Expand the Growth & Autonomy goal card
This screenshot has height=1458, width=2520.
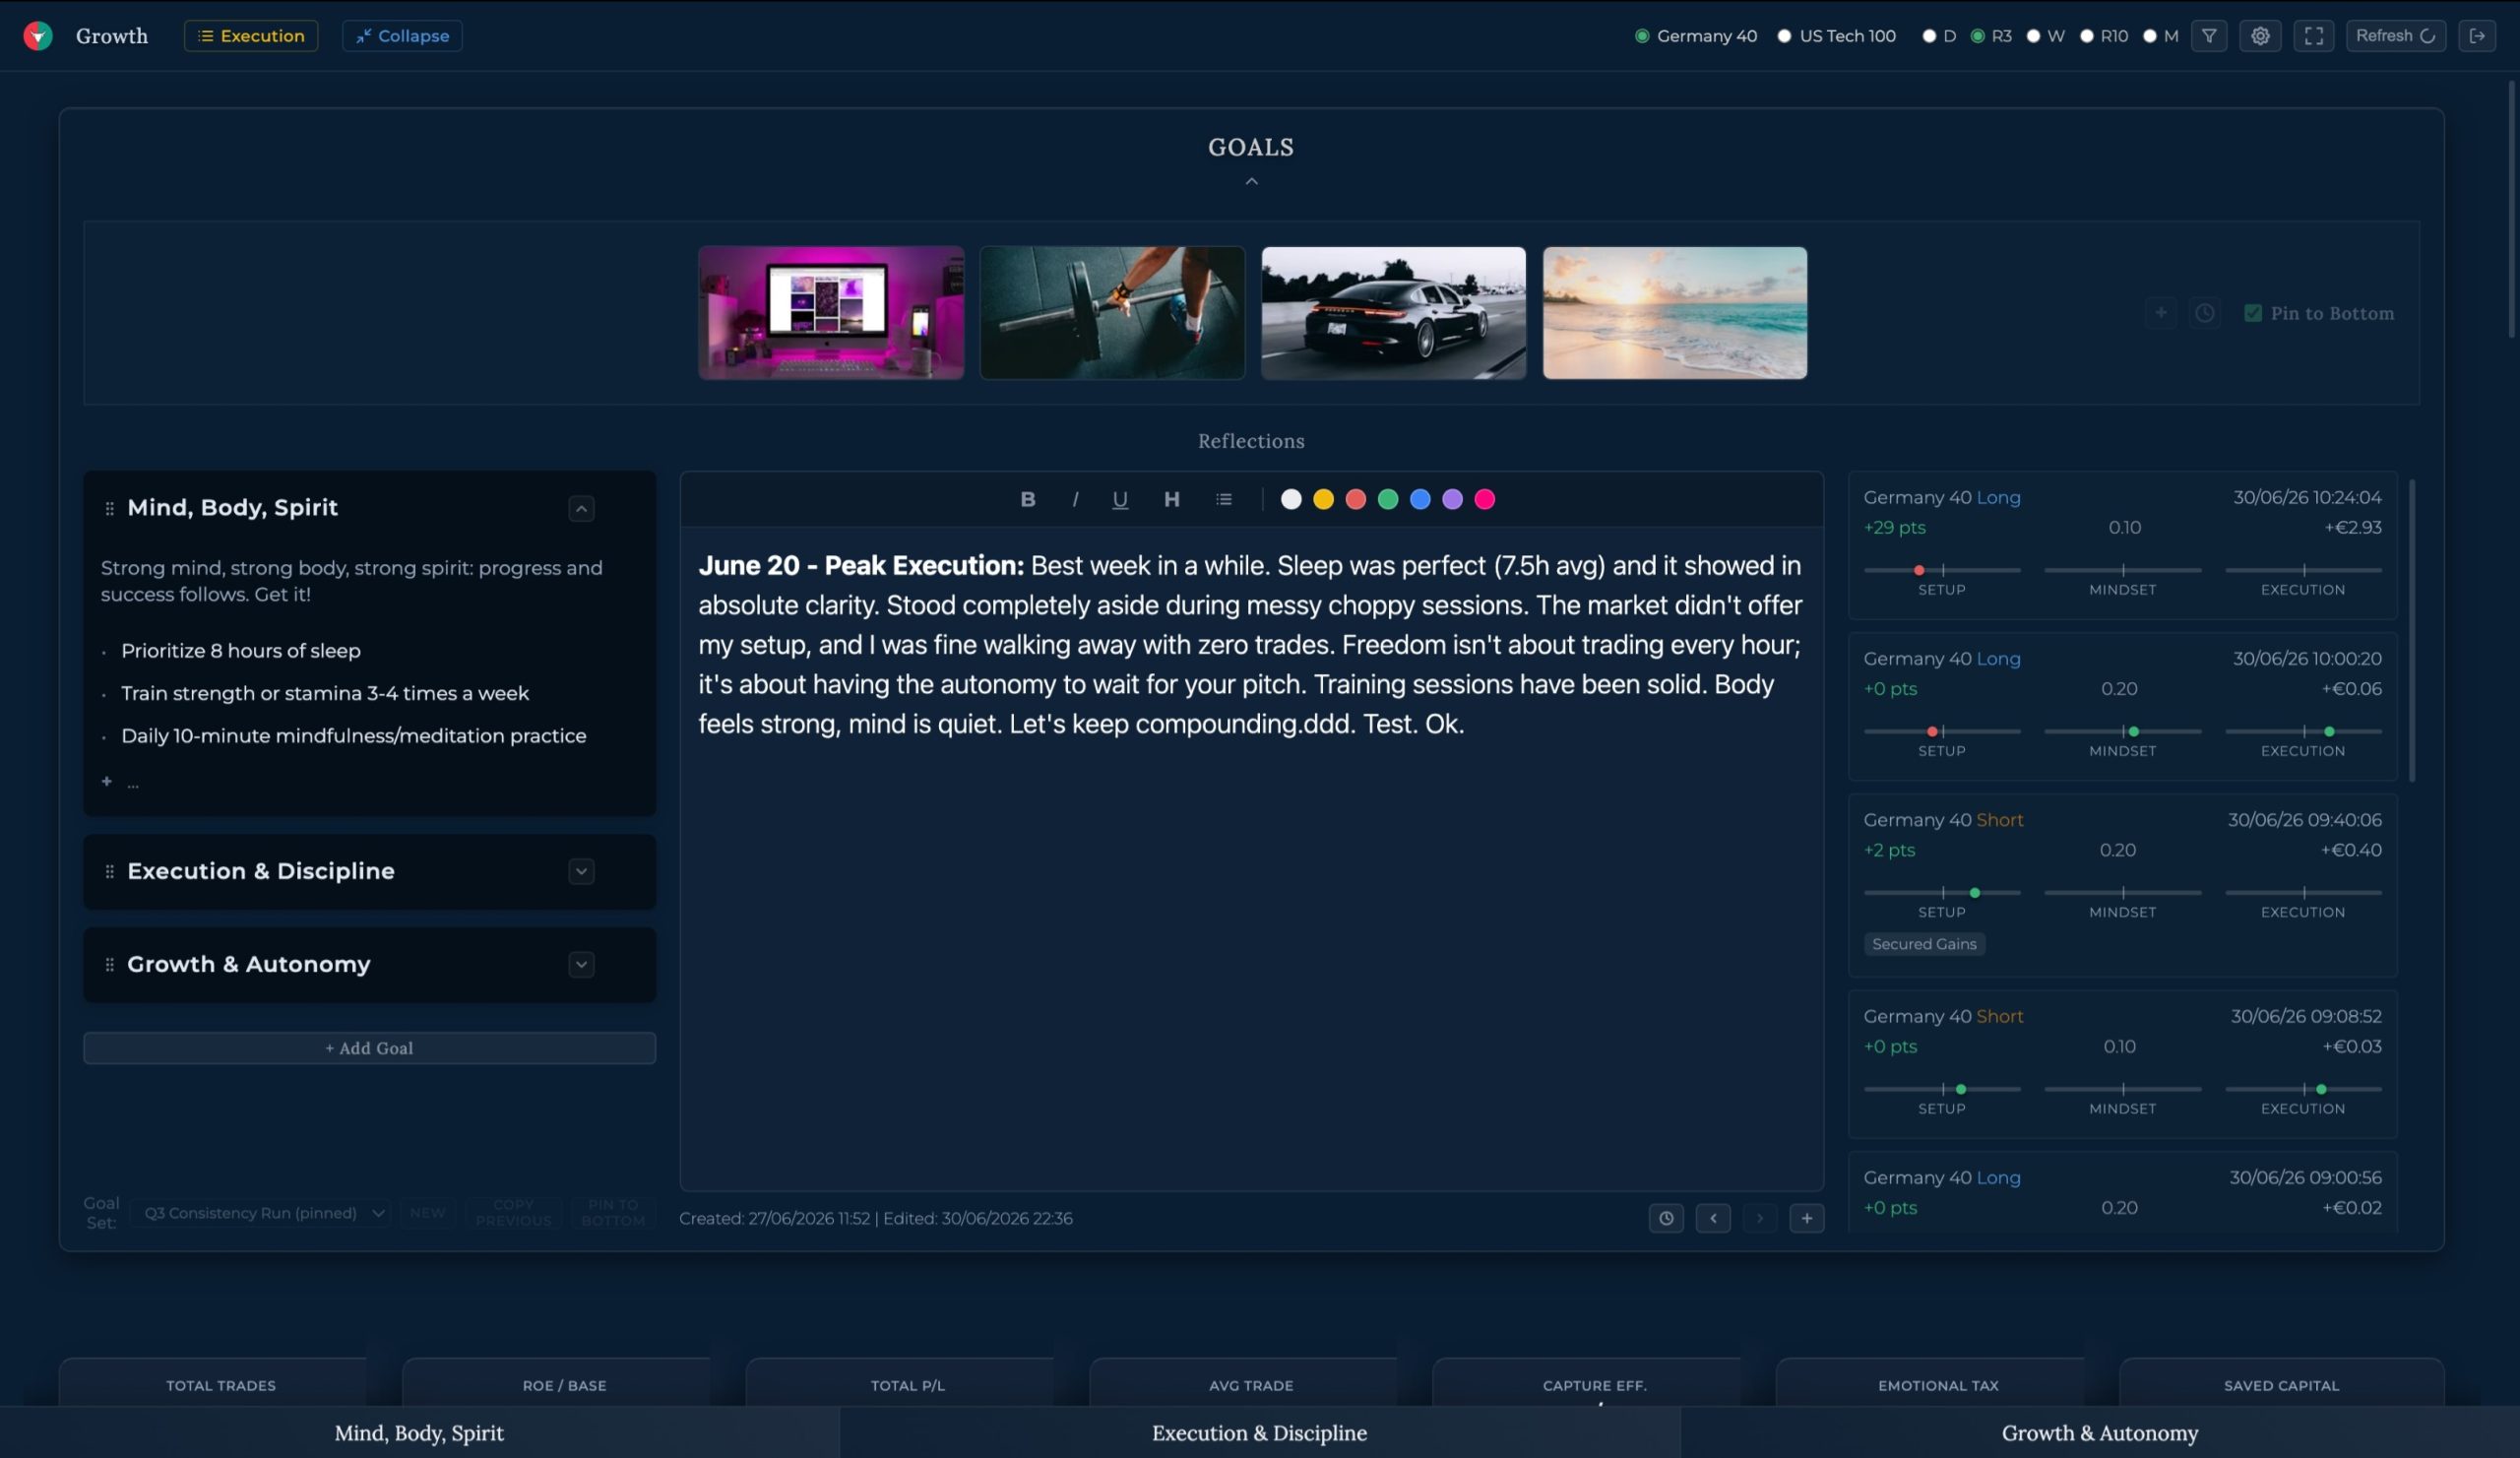[581, 964]
